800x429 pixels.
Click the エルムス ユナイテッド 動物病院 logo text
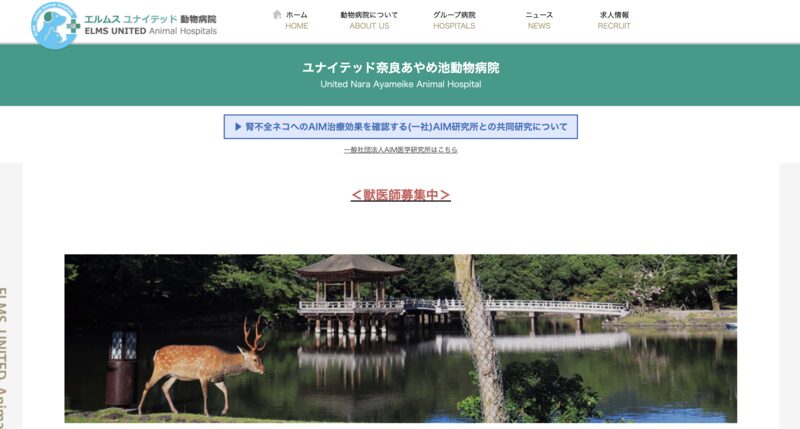point(150,19)
